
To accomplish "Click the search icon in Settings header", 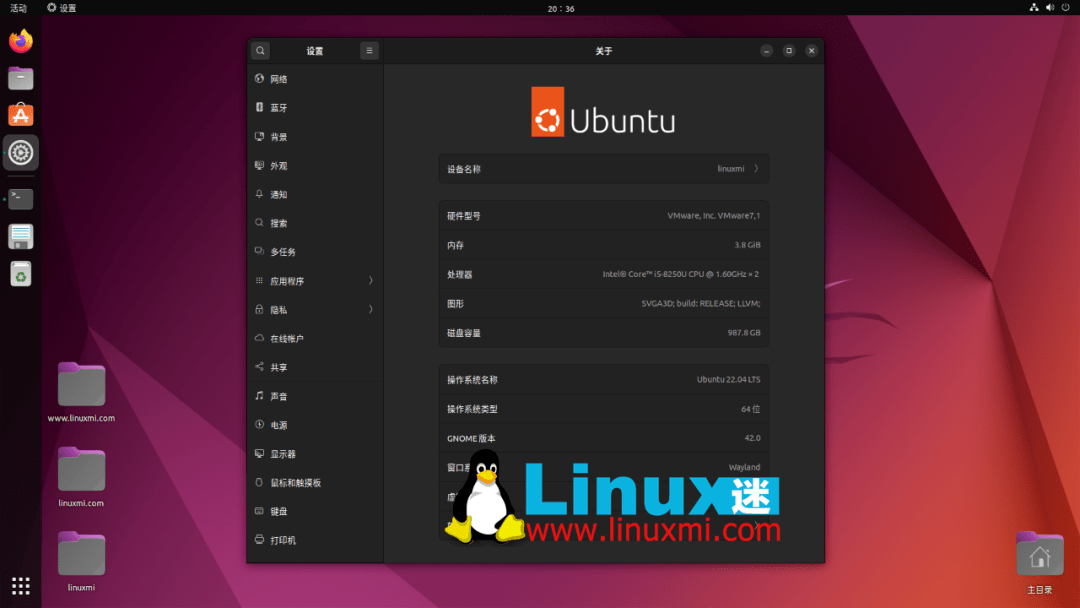I will pos(260,50).
